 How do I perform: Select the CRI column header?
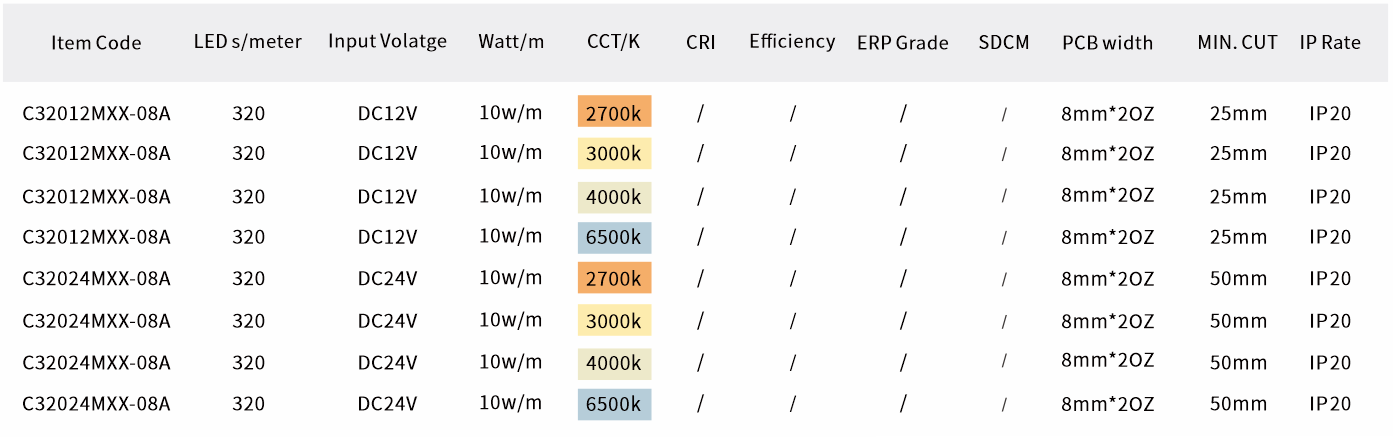tap(701, 42)
